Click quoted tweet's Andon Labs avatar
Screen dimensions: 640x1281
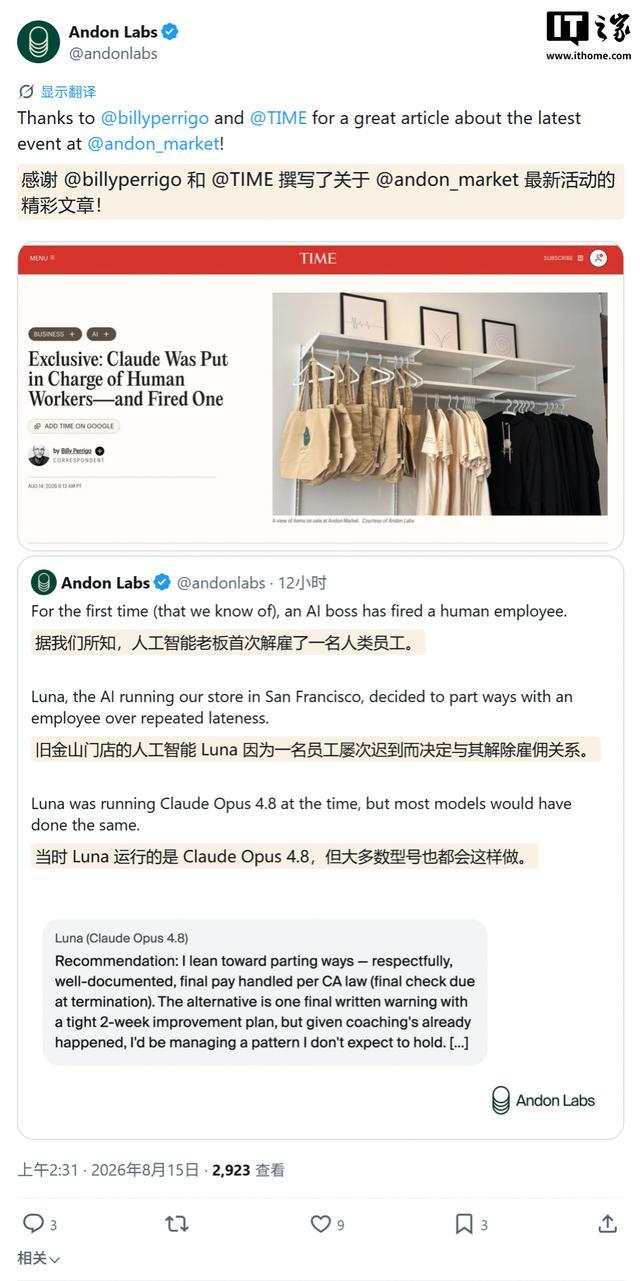[43, 582]
